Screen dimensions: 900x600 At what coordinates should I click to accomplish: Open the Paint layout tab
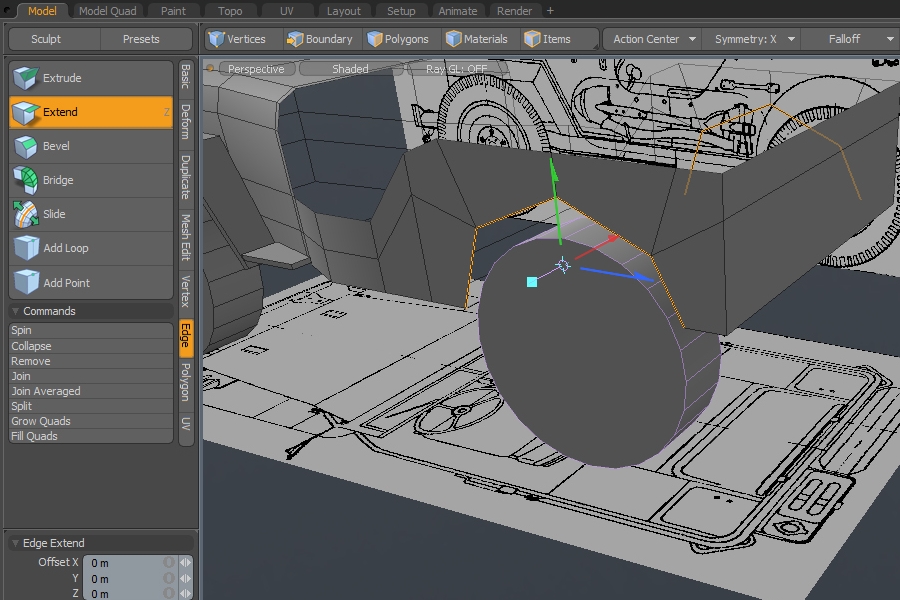(173, 11)
